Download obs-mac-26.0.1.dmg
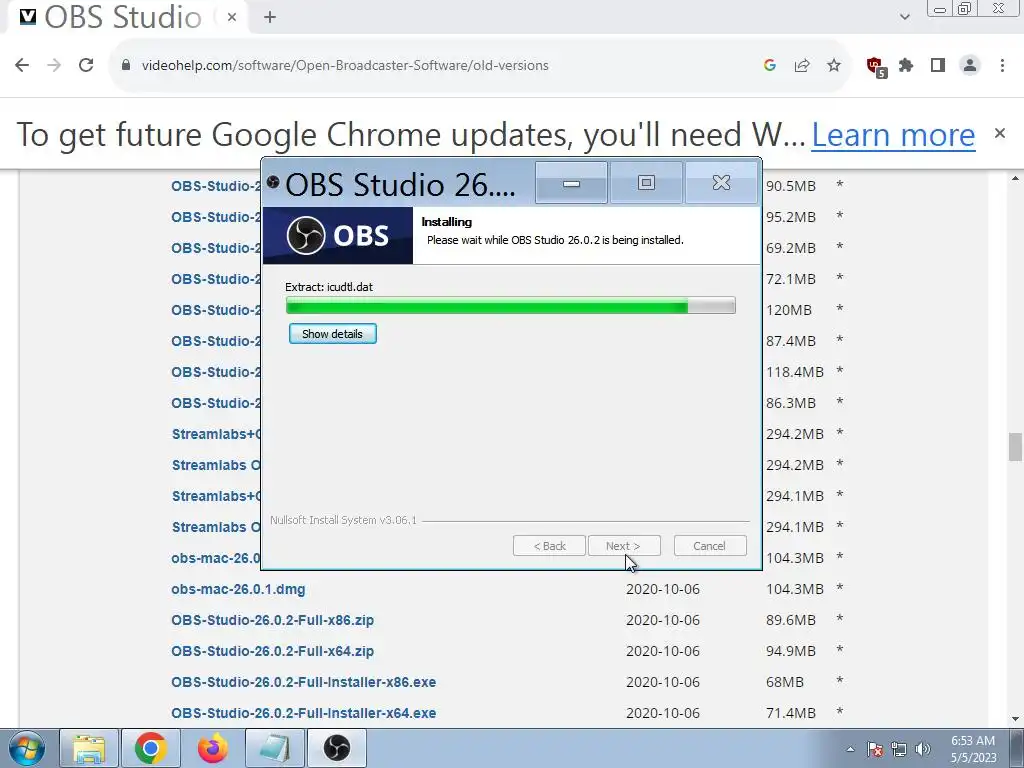Image resolution: width=1024 pixels, height=768 pixels. click(238, 589)
